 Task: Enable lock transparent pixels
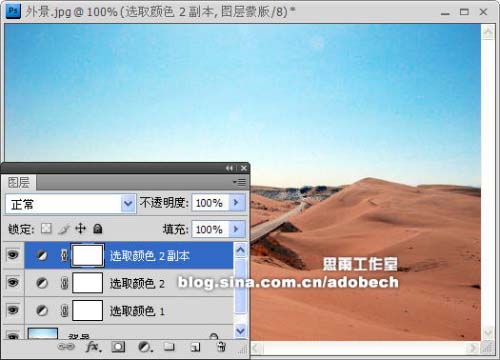[x=46, y=229]
